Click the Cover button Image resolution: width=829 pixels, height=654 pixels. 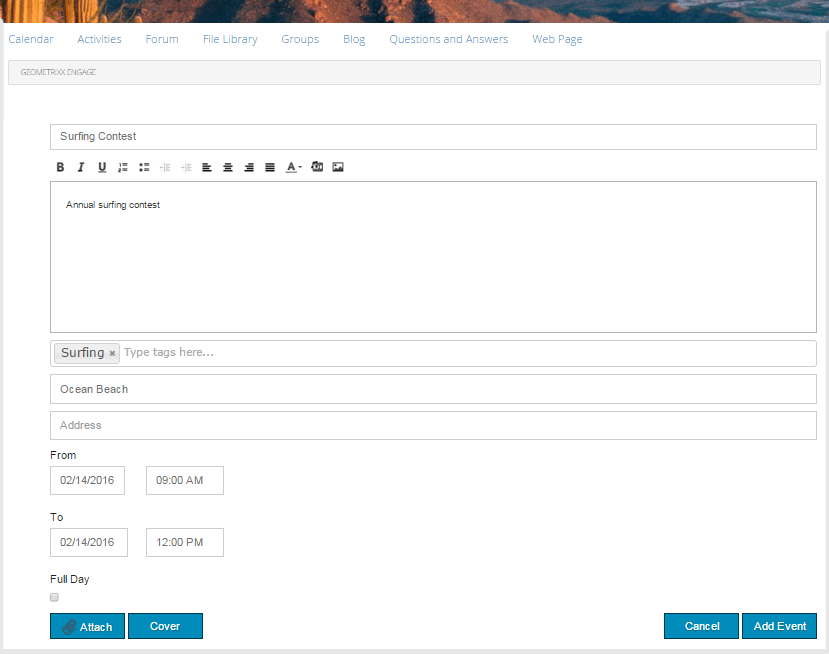[165, 626]
